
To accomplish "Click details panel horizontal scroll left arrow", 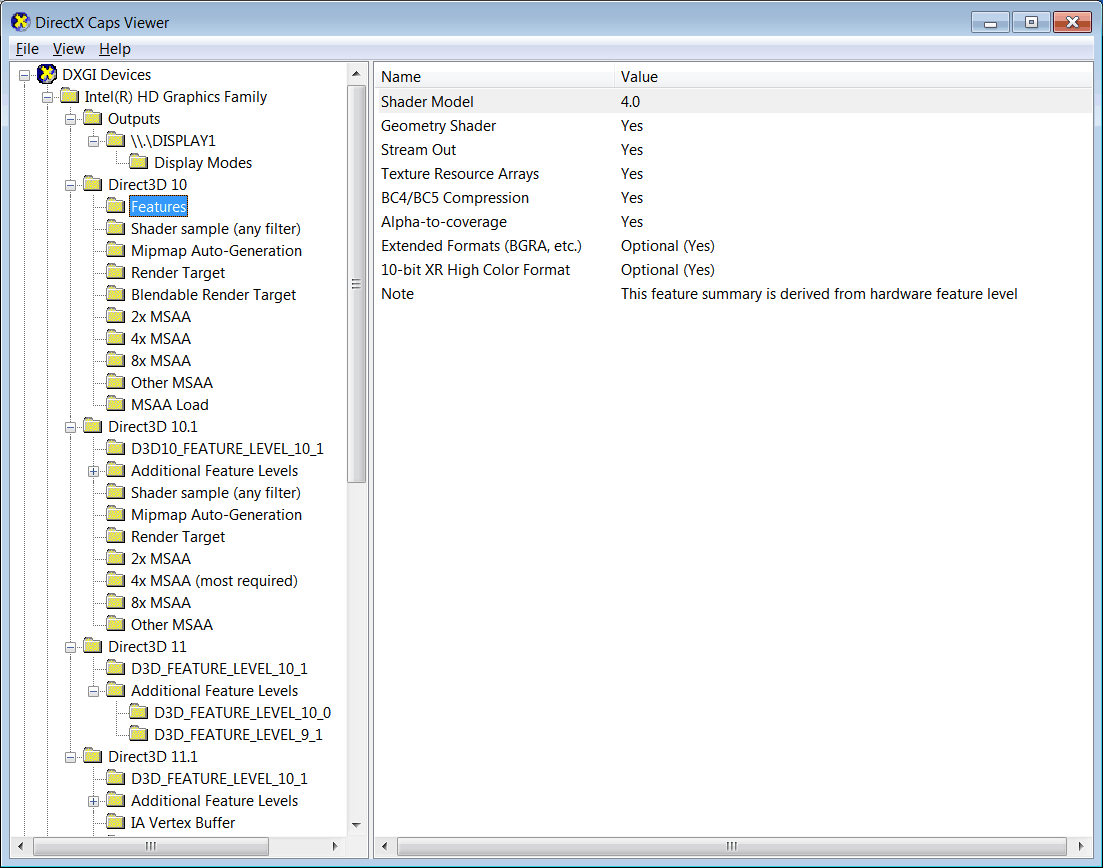I will tap(384, 846).
